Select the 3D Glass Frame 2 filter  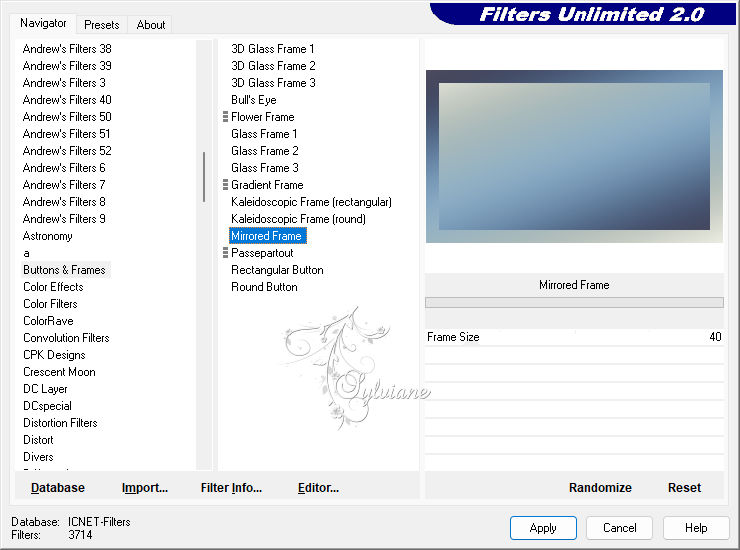pyautogui.click(x=273, y=66)
